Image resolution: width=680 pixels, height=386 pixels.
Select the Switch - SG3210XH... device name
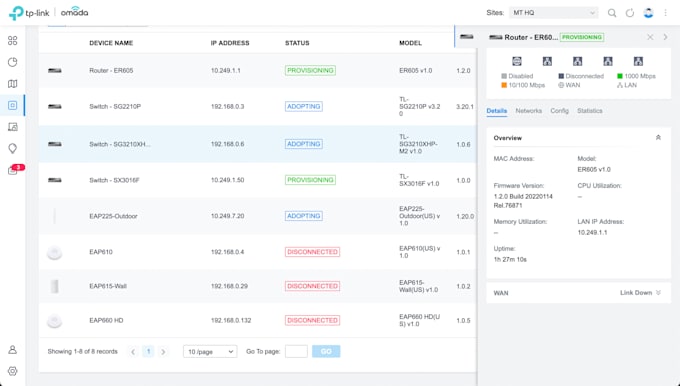point(120,144)
